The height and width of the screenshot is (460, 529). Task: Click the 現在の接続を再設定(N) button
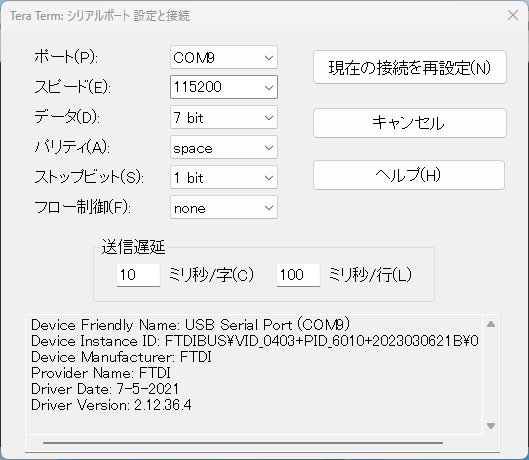tap(410, 67)
